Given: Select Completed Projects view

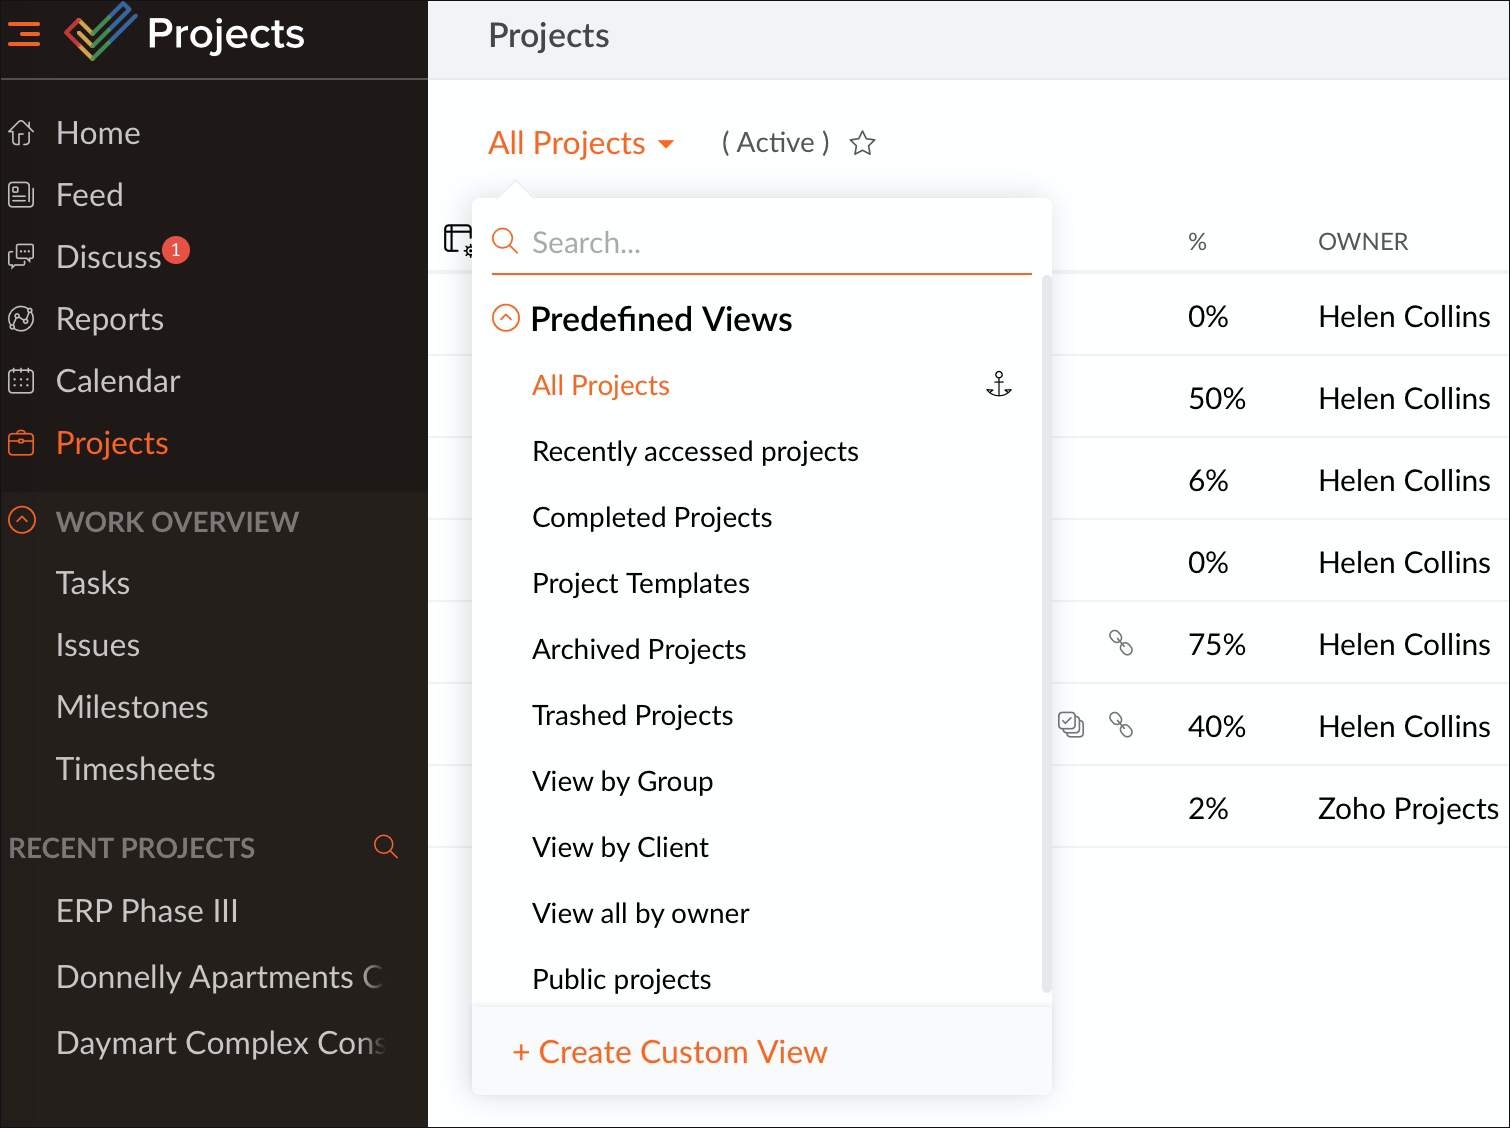Looking at the screenshot, I should click(652, 517).
